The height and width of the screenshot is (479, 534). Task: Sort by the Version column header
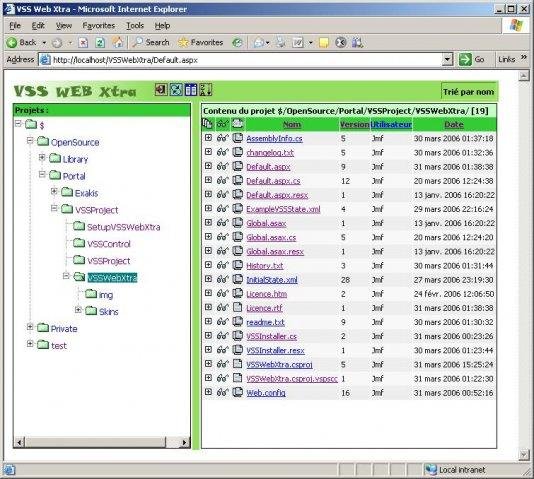pyautogui.click(x=354, y=125)
